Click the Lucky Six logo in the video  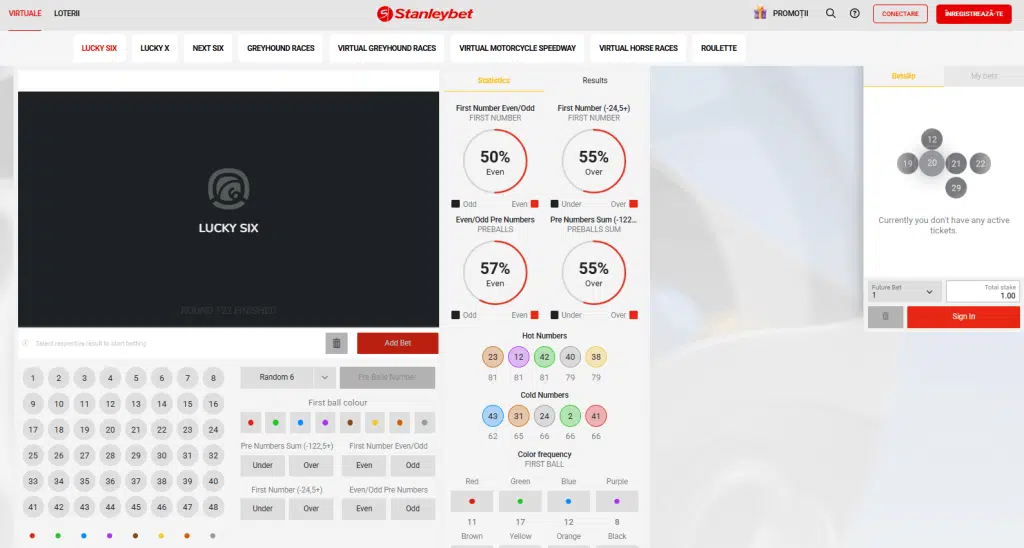[x=229, y=189]
